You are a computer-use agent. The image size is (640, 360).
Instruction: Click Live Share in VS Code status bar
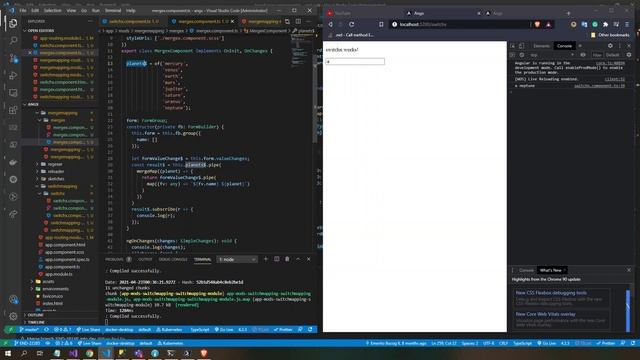(89, 329)
